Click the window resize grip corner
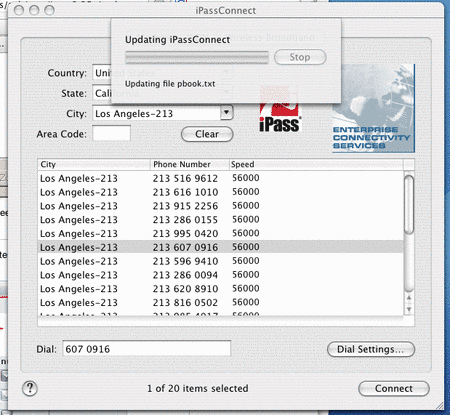This screenshot has width=450, height=415. pos(439,406)
